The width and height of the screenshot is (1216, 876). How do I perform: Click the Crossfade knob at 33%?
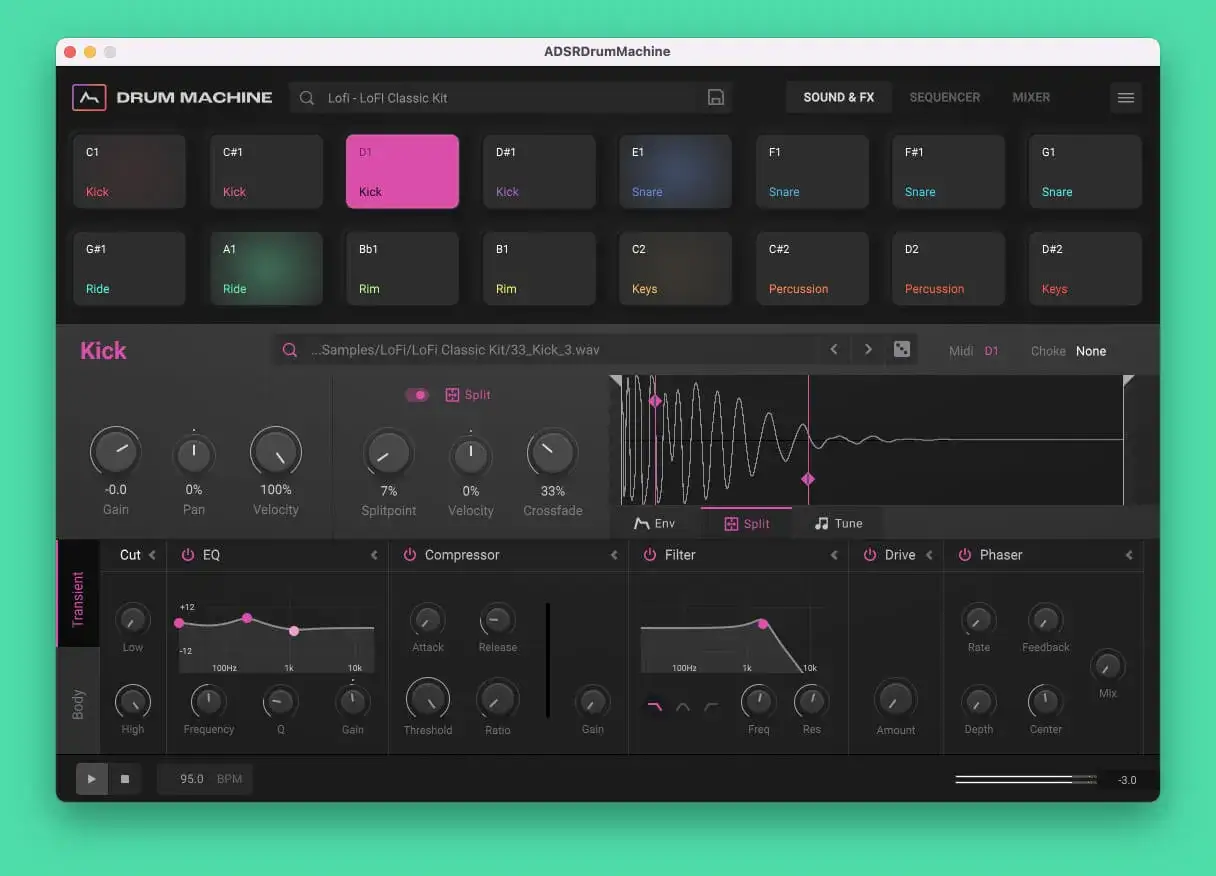552,454
